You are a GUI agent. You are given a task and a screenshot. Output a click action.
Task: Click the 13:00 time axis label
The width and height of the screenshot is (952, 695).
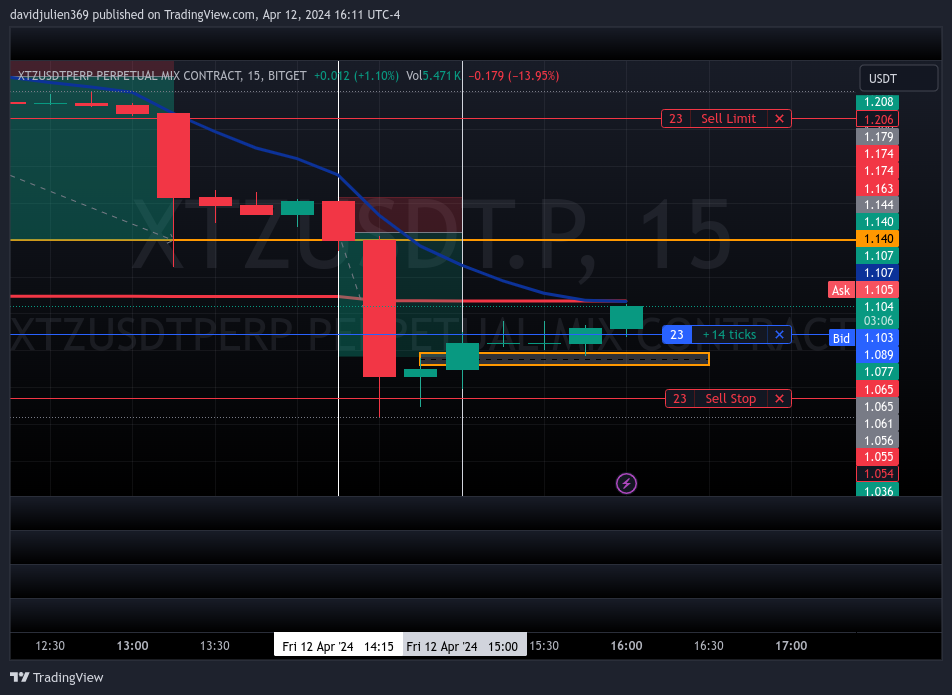click(132, 646)
